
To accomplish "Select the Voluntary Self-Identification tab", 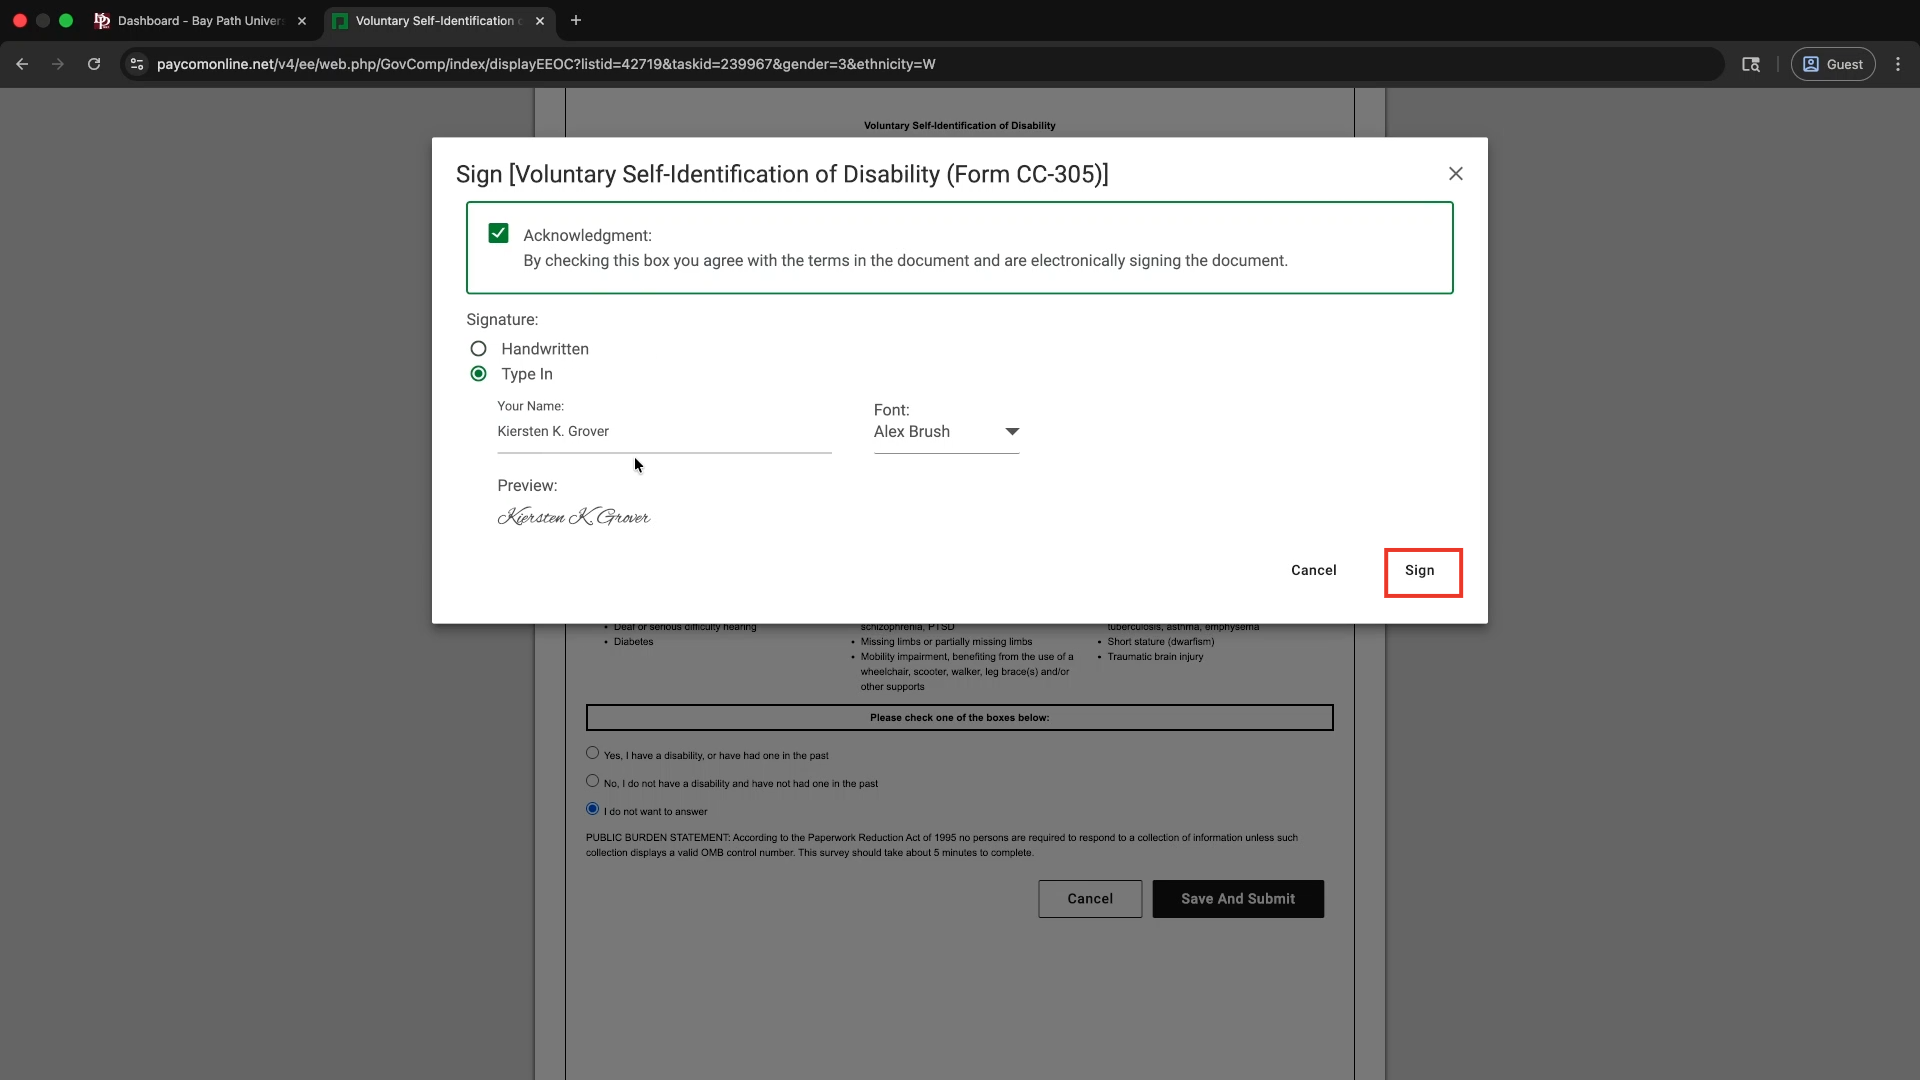I will pos(434,21).
